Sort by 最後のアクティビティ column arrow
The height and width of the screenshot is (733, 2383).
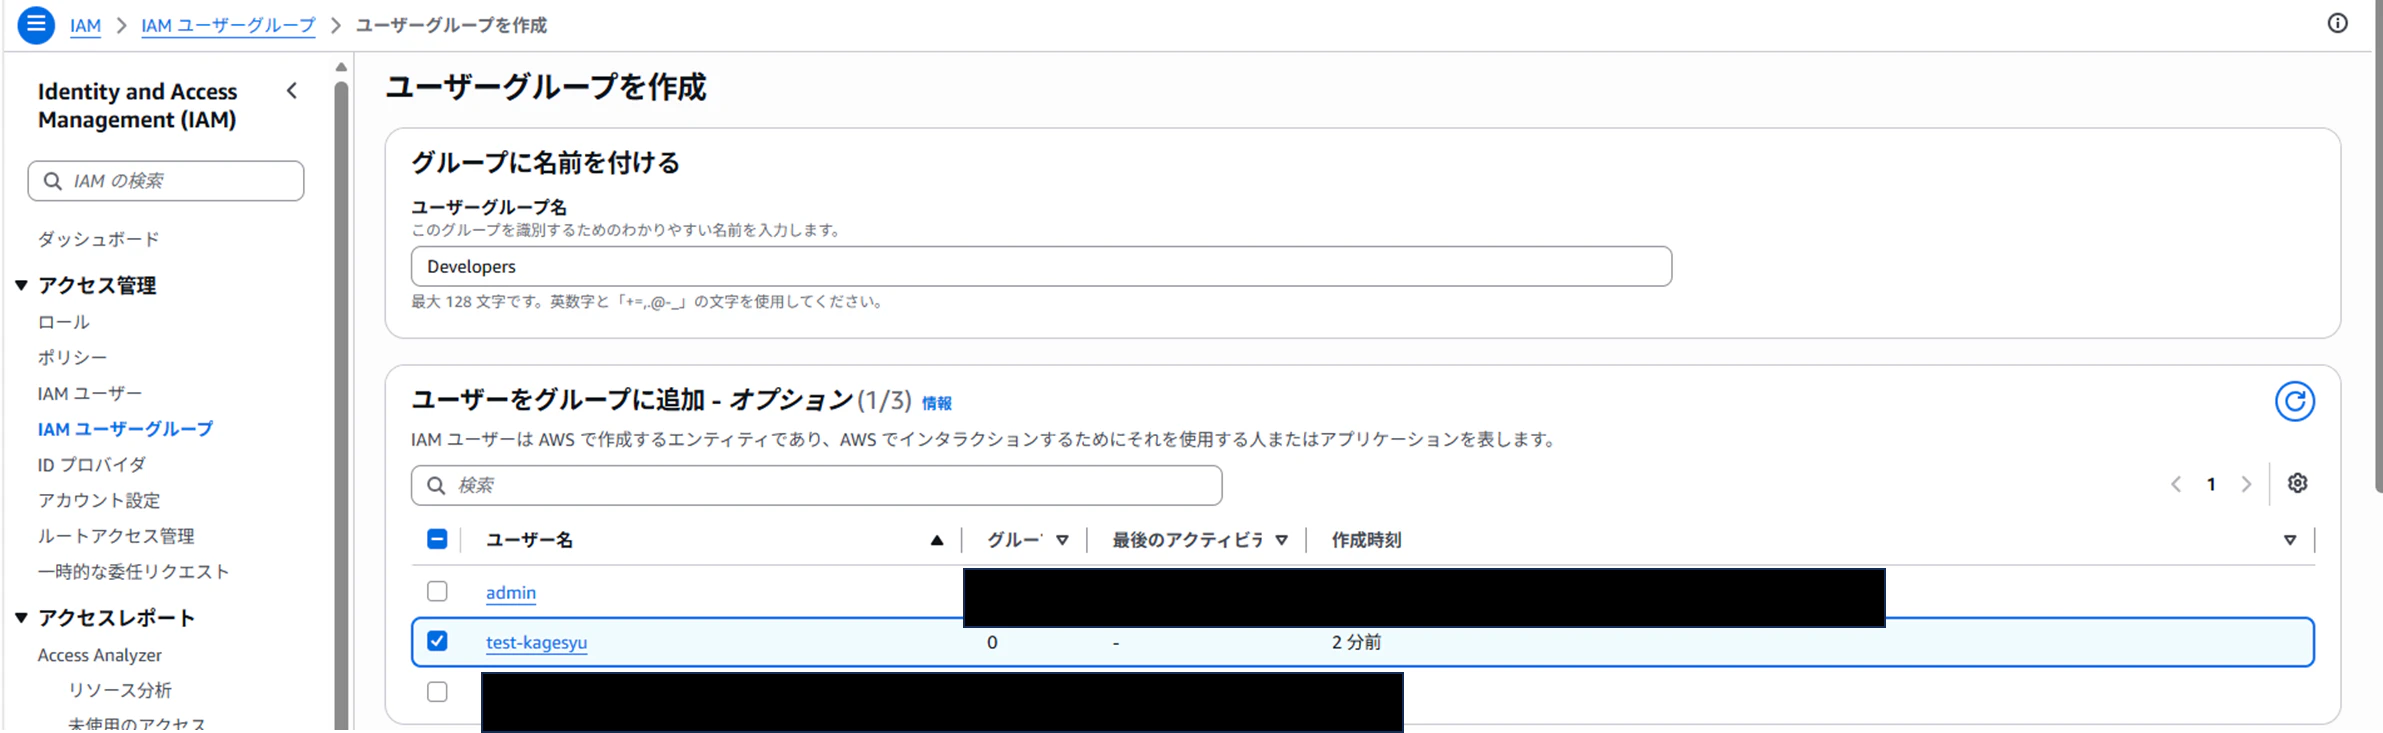1281,540
